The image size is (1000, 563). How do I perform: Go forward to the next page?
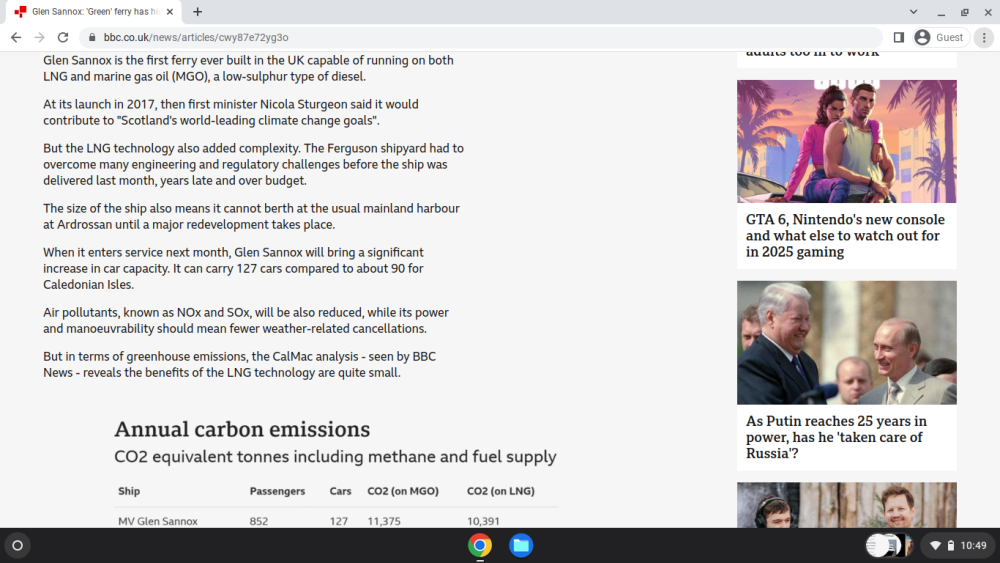40,38
